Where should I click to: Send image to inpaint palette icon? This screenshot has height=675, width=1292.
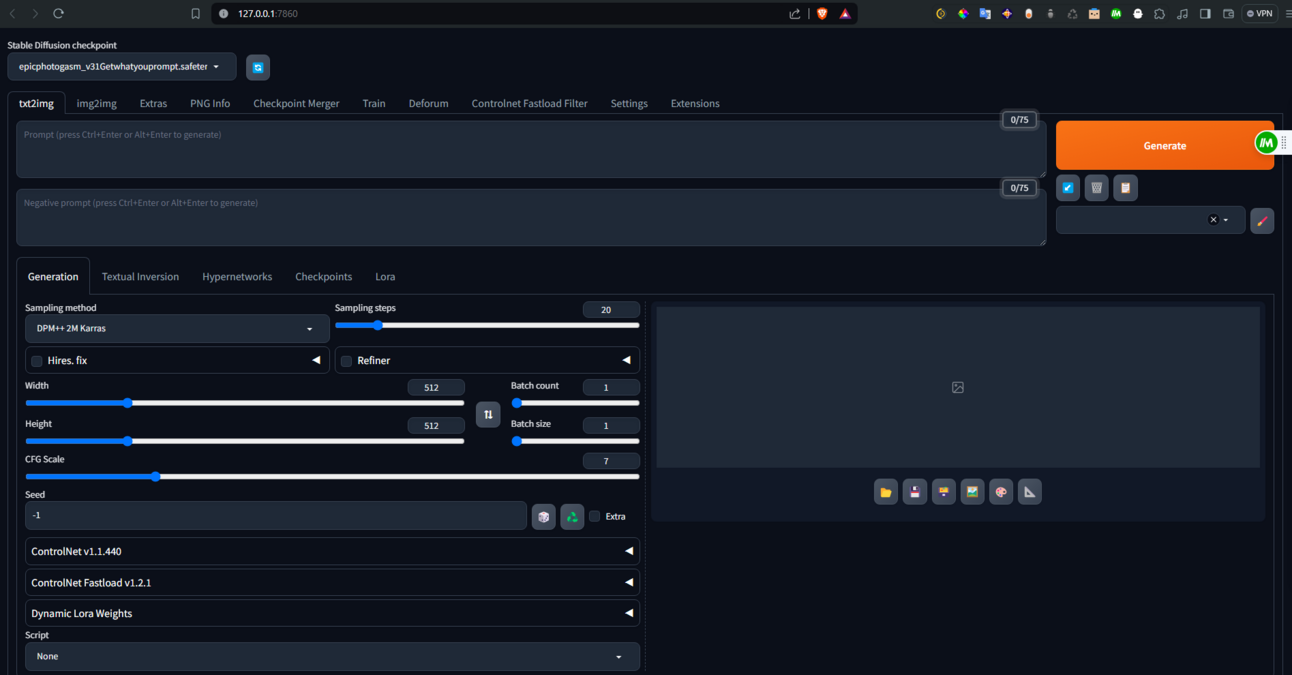[1001, 492]
